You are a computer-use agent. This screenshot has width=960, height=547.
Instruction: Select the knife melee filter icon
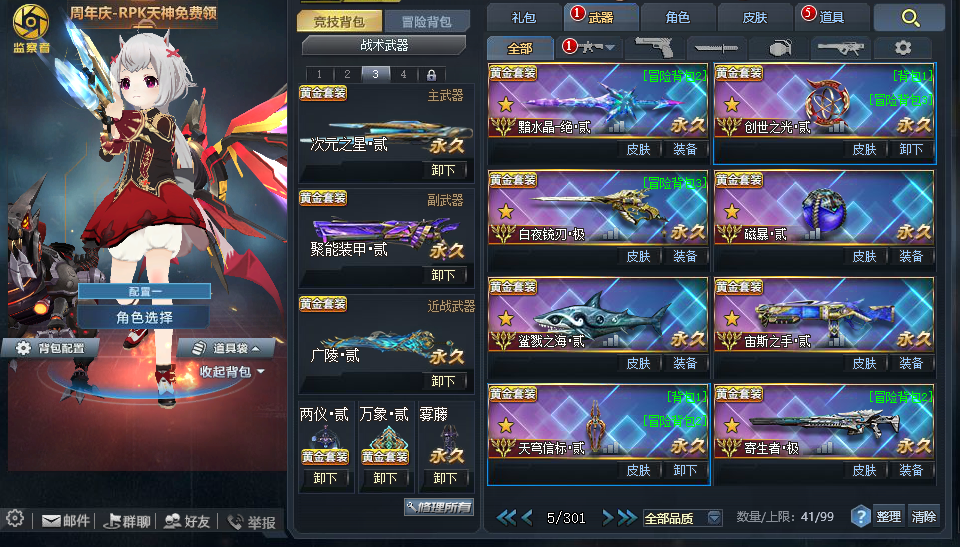coord(716,48)
